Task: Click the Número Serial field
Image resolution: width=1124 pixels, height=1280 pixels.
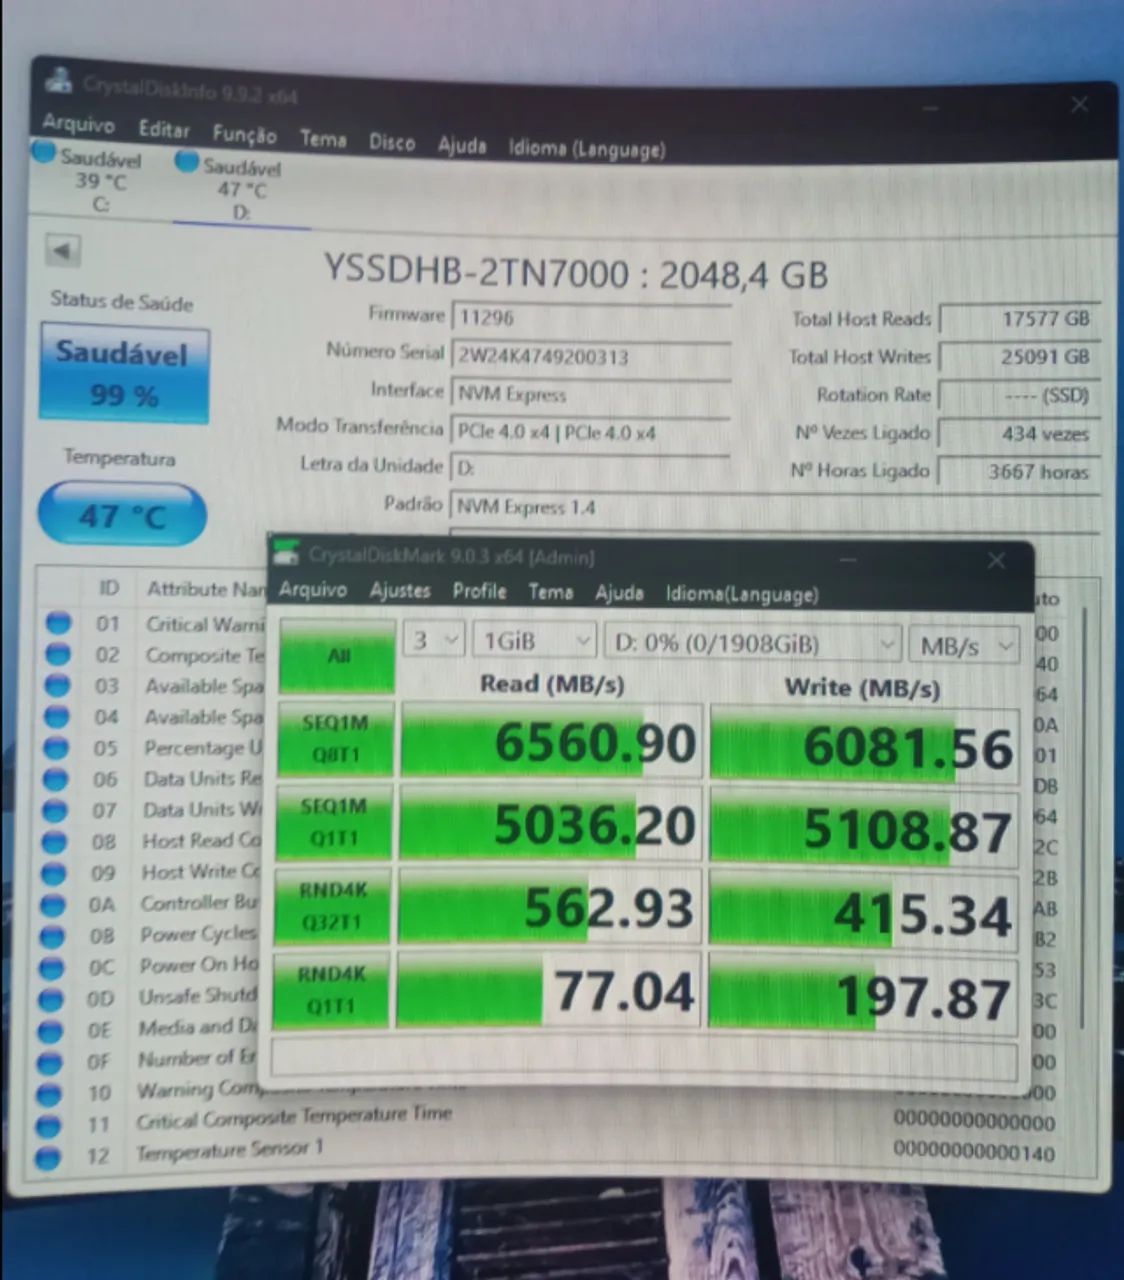Action: [591, 356]
